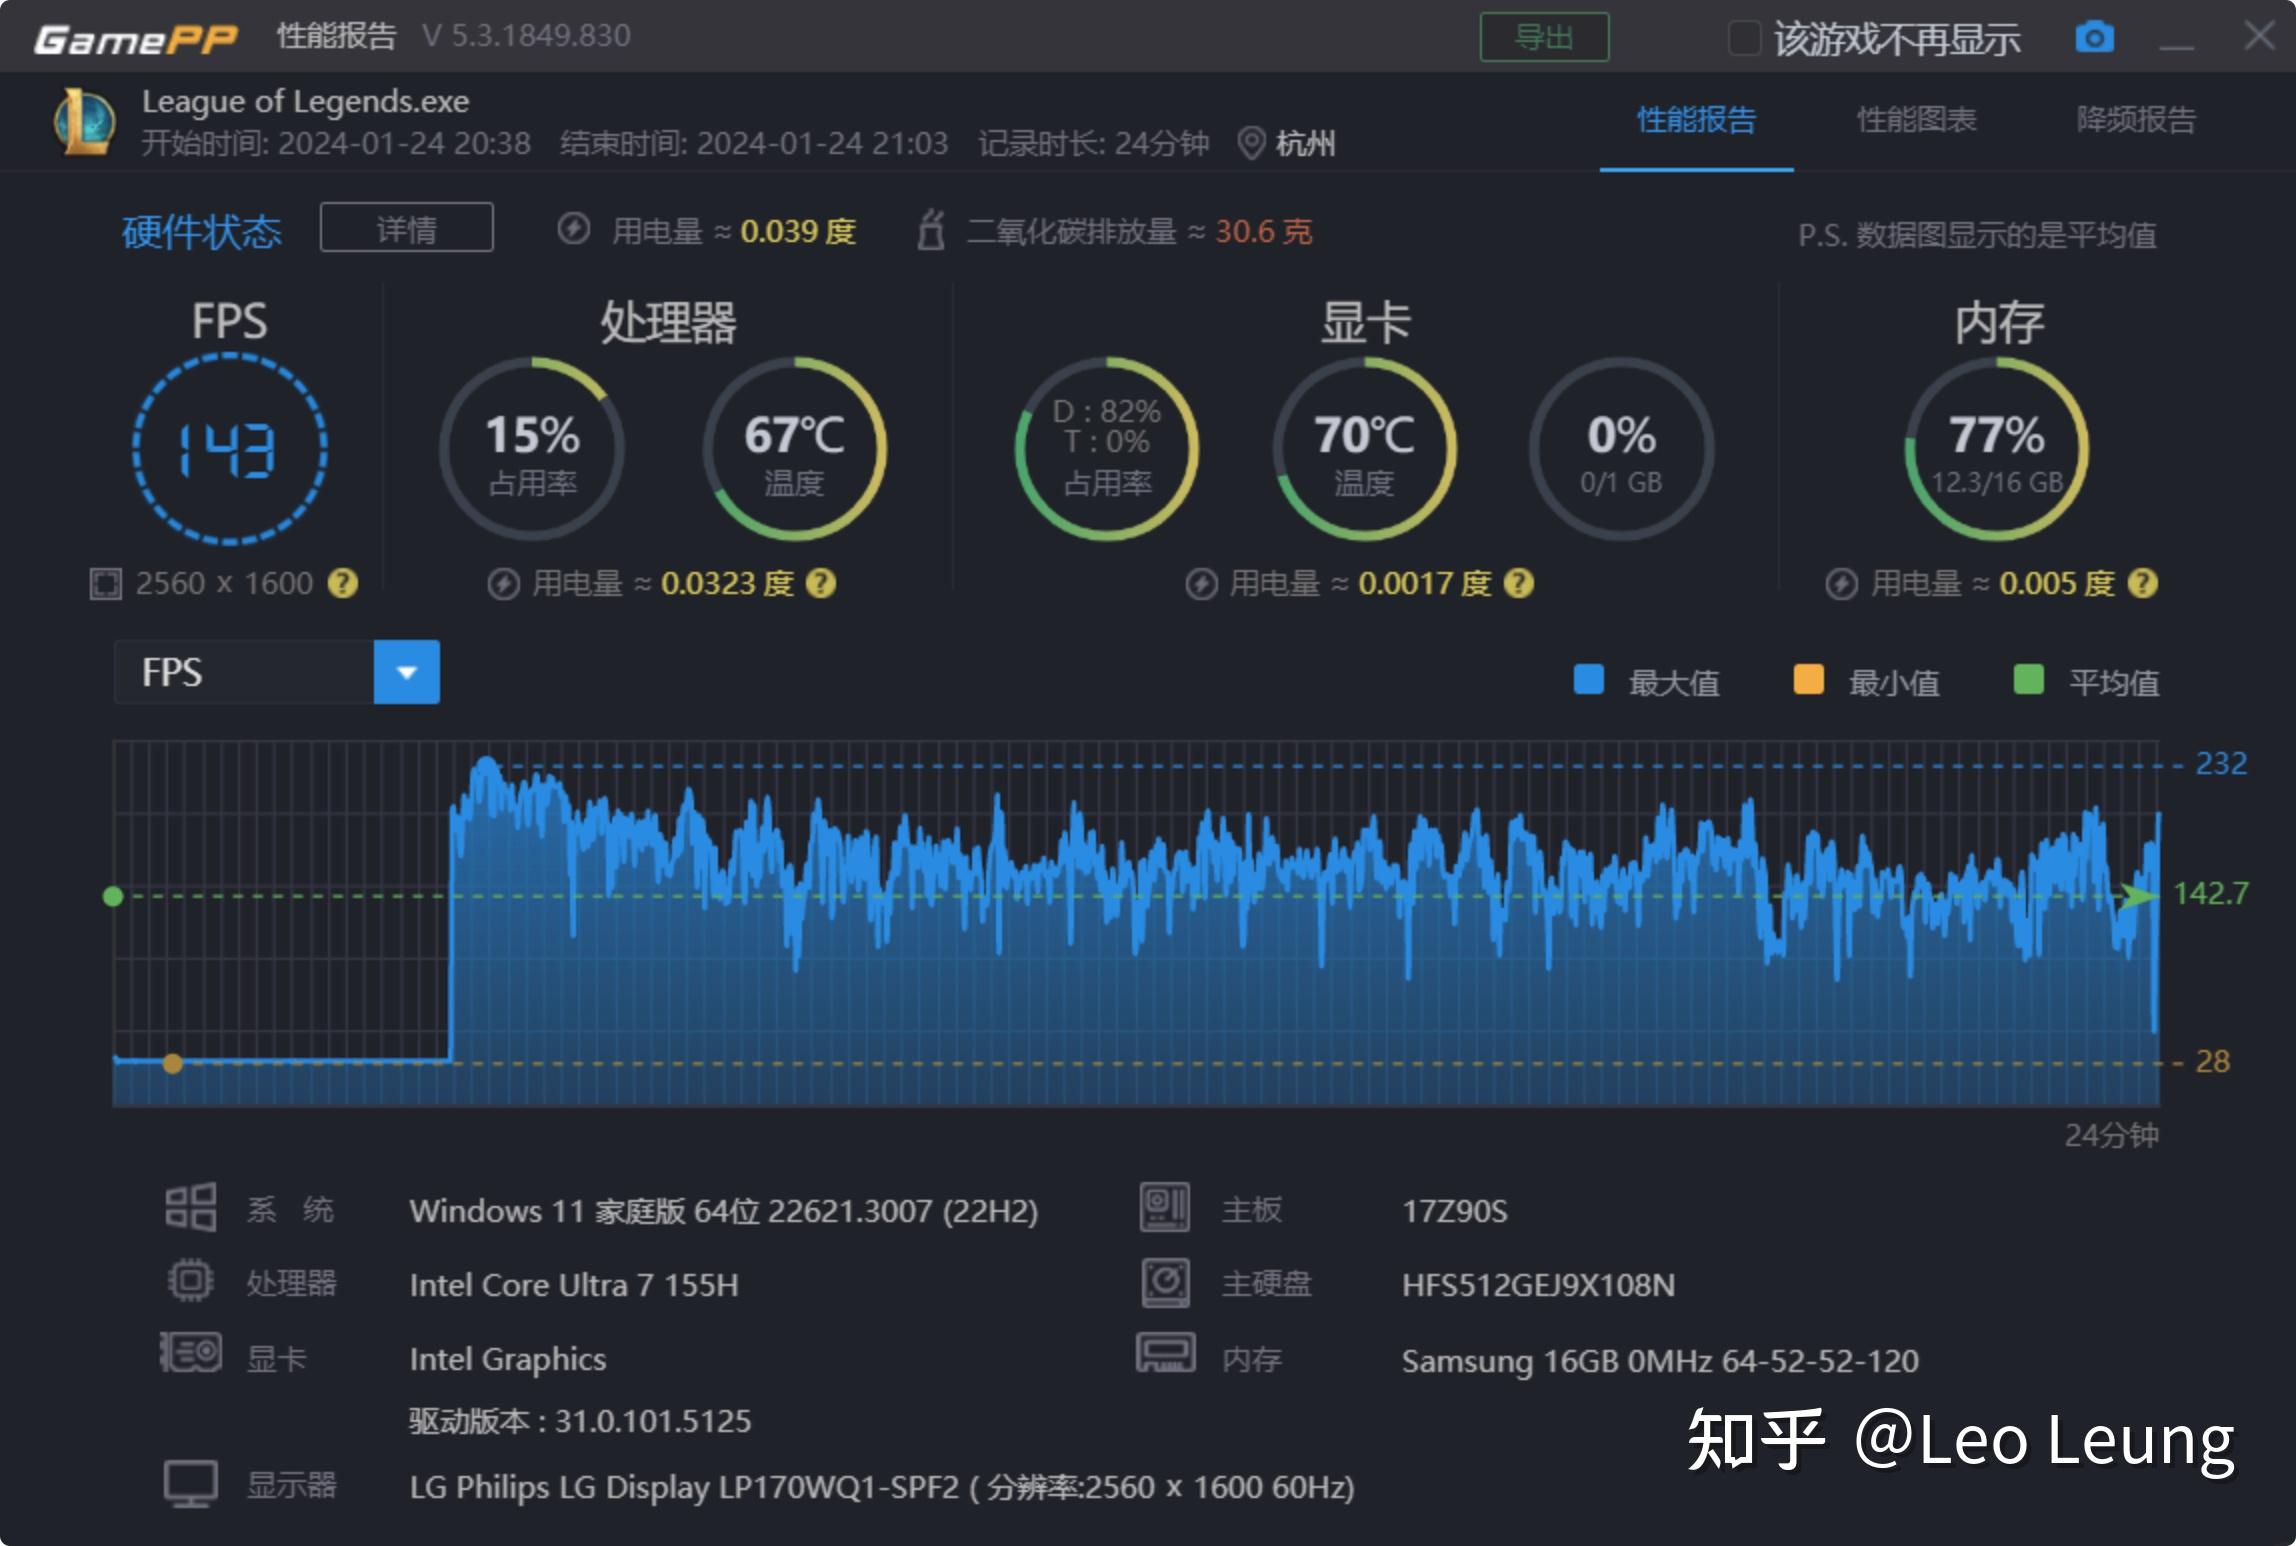Viewport: 2296px width, 1546px height.
Task: Click the RAM icon beside Samsung 16GB
Action: click(1165, 1353)
